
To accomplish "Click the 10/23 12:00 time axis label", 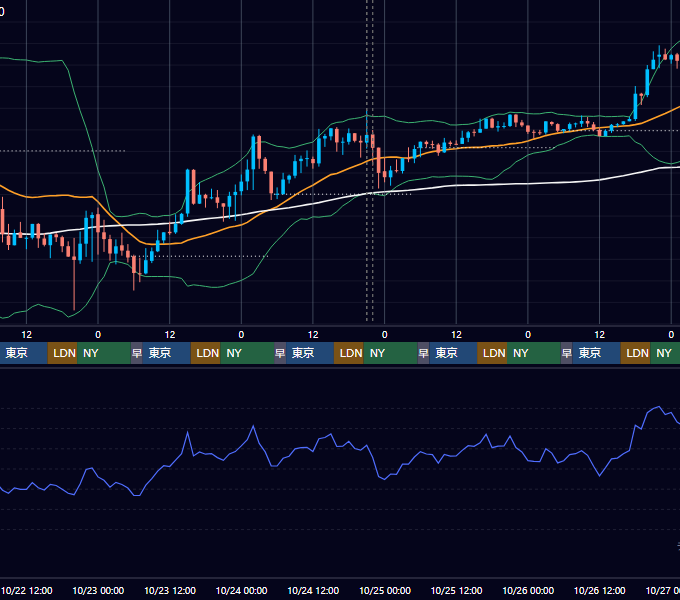I will coord(170,590).
